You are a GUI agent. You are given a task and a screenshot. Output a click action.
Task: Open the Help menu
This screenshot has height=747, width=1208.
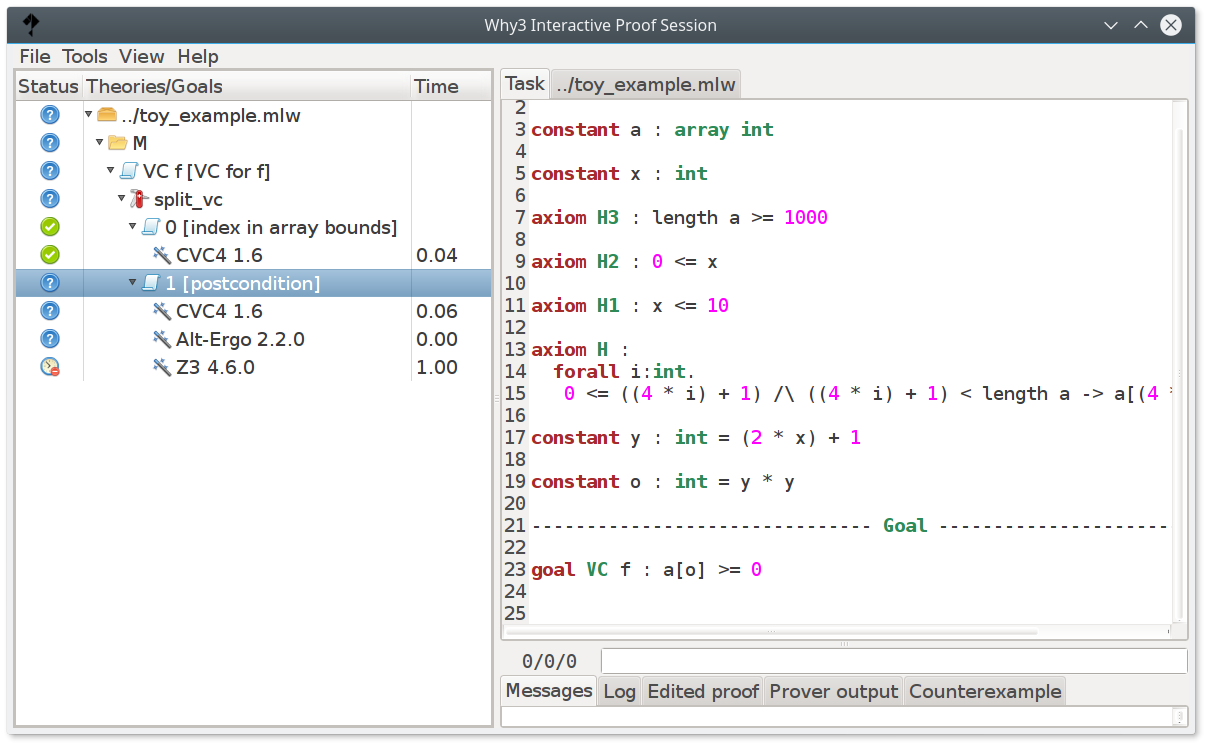[198, 56]
